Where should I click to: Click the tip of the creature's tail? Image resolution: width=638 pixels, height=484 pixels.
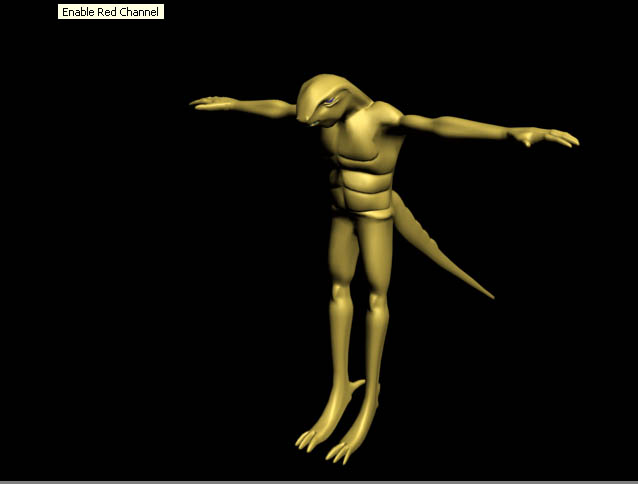click(x=489, y=296)
